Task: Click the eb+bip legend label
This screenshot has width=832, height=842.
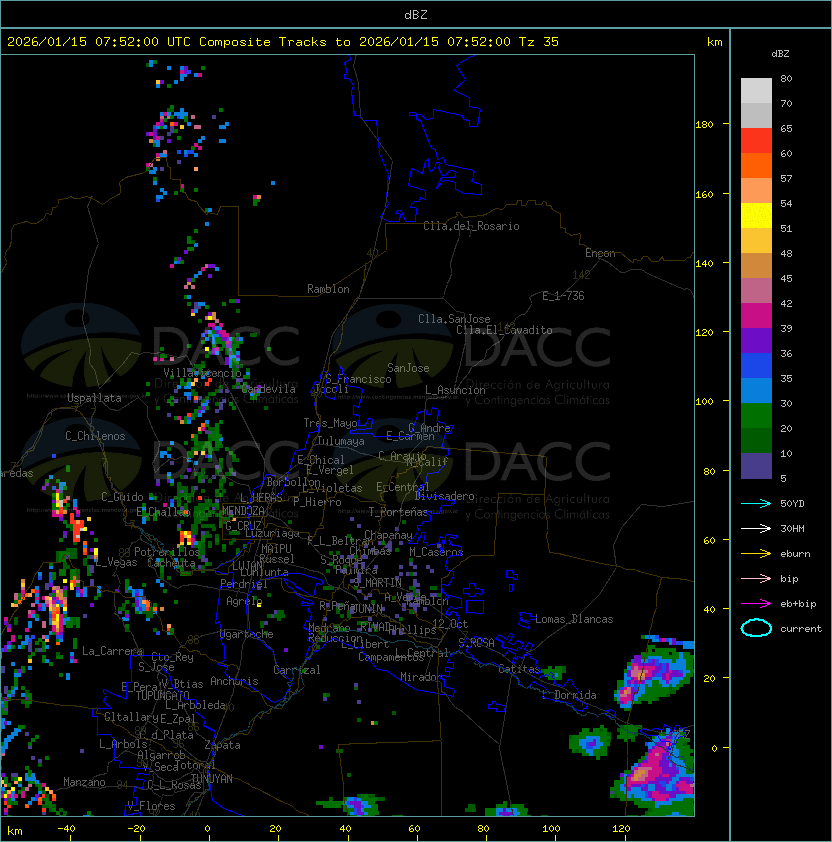Action: tap(798, 604)
